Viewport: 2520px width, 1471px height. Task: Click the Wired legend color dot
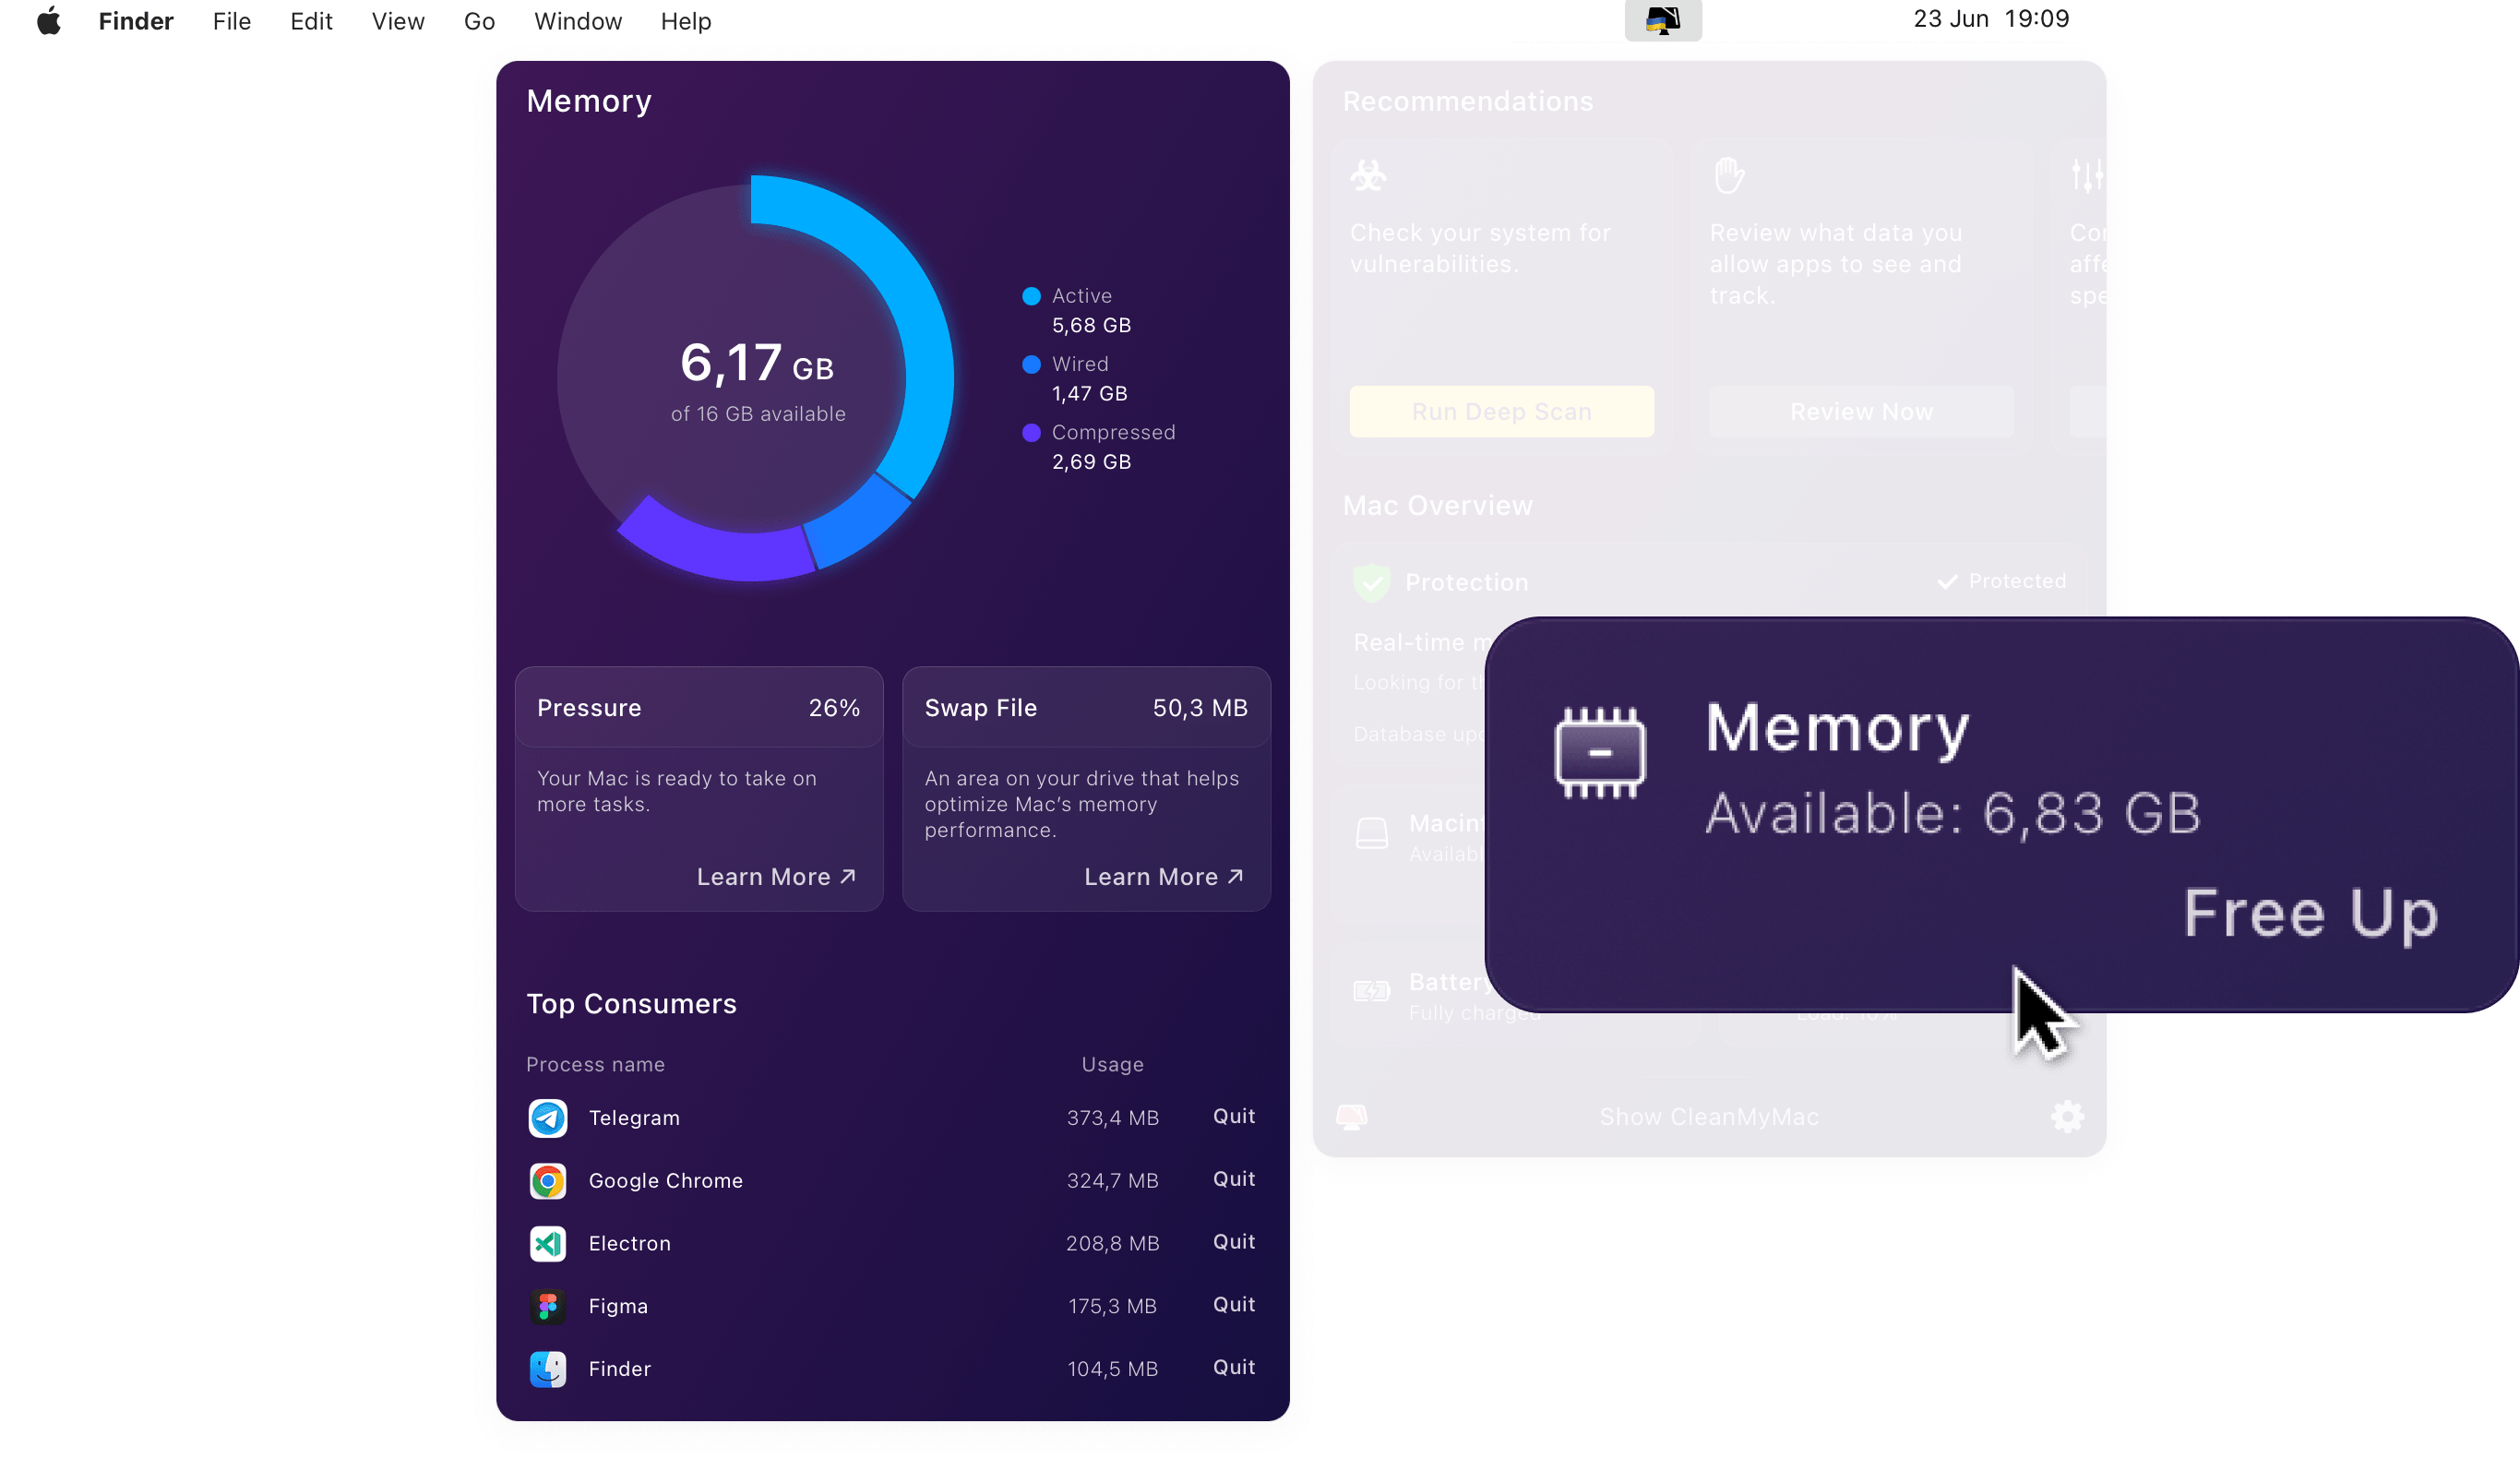1031,364
